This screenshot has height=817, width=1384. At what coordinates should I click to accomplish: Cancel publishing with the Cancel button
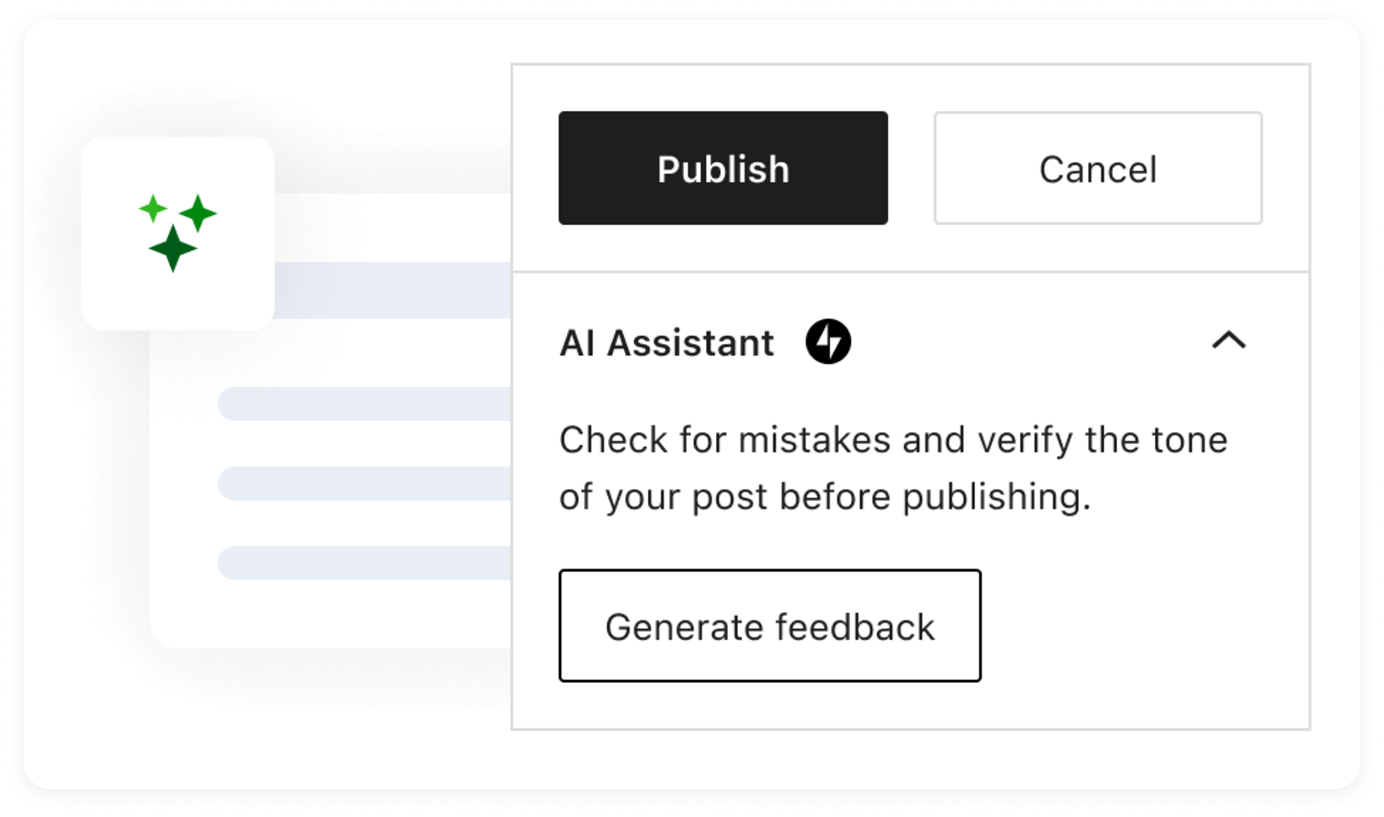pos(1098,168)
